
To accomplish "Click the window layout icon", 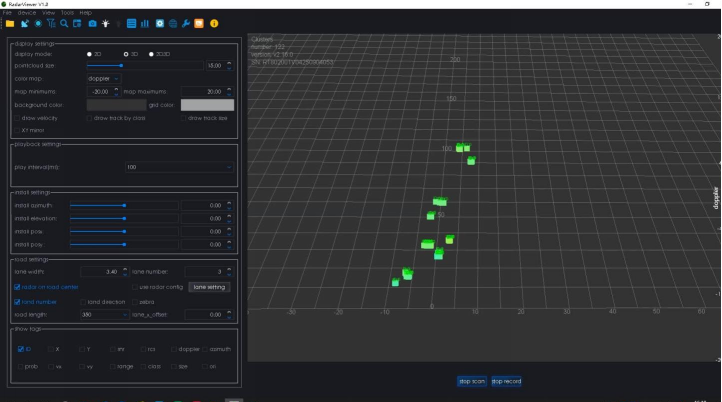I will click(77, 23).
